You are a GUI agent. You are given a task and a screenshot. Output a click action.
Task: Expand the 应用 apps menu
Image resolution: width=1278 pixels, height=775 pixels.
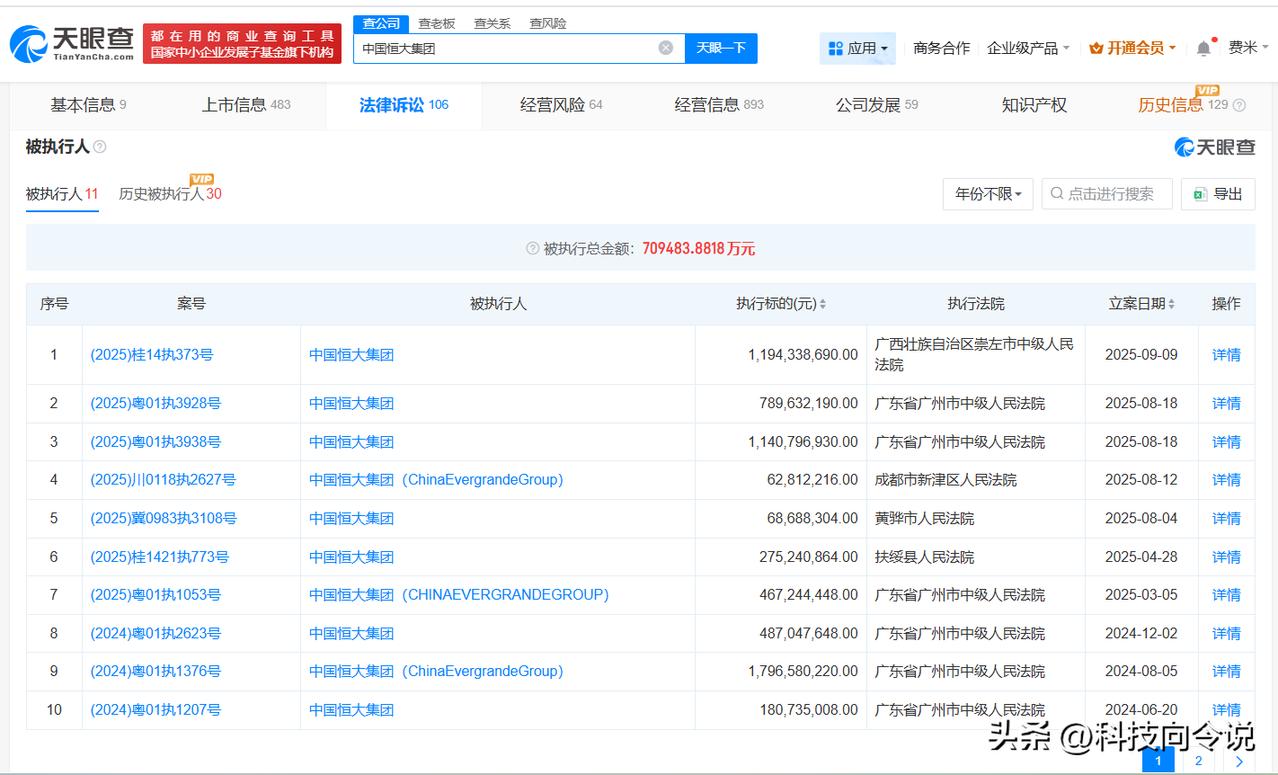click(x=858, y=48)
